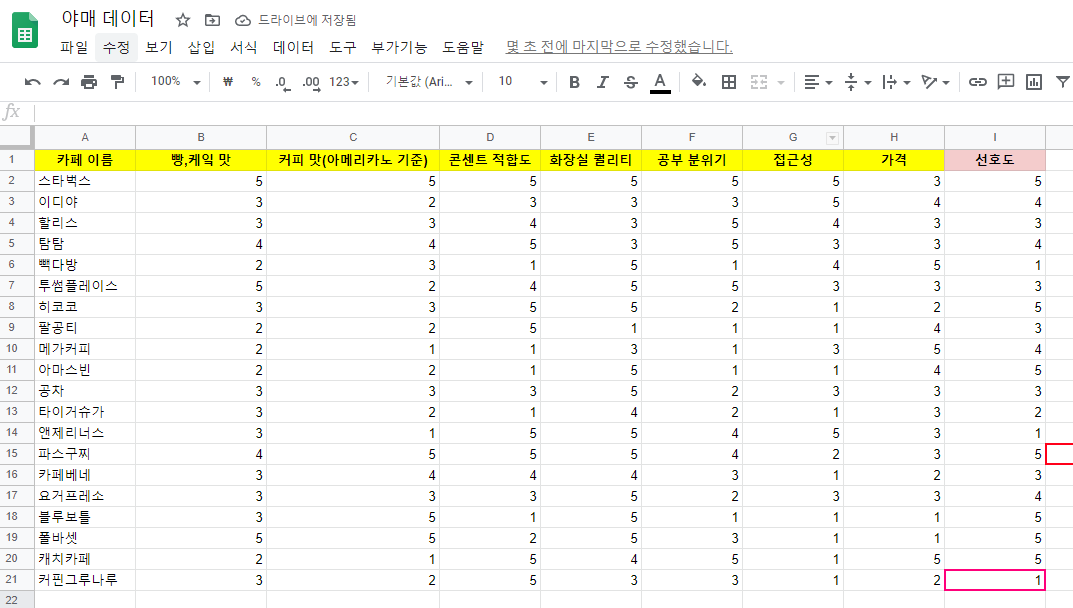Viewport: 1073px width, 608px height.
Task: Open the 데이터 menu
Action: tap(293, 47)
